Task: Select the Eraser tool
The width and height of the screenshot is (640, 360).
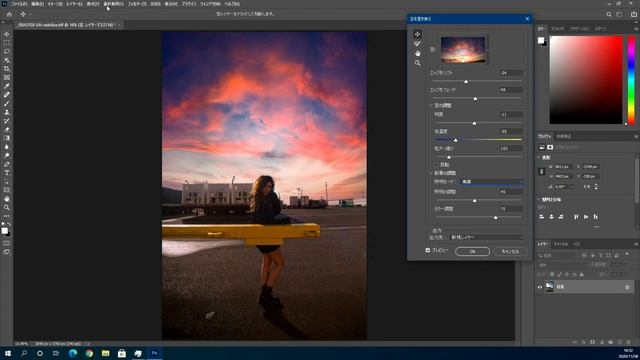Action: click(x=7, y=129)
